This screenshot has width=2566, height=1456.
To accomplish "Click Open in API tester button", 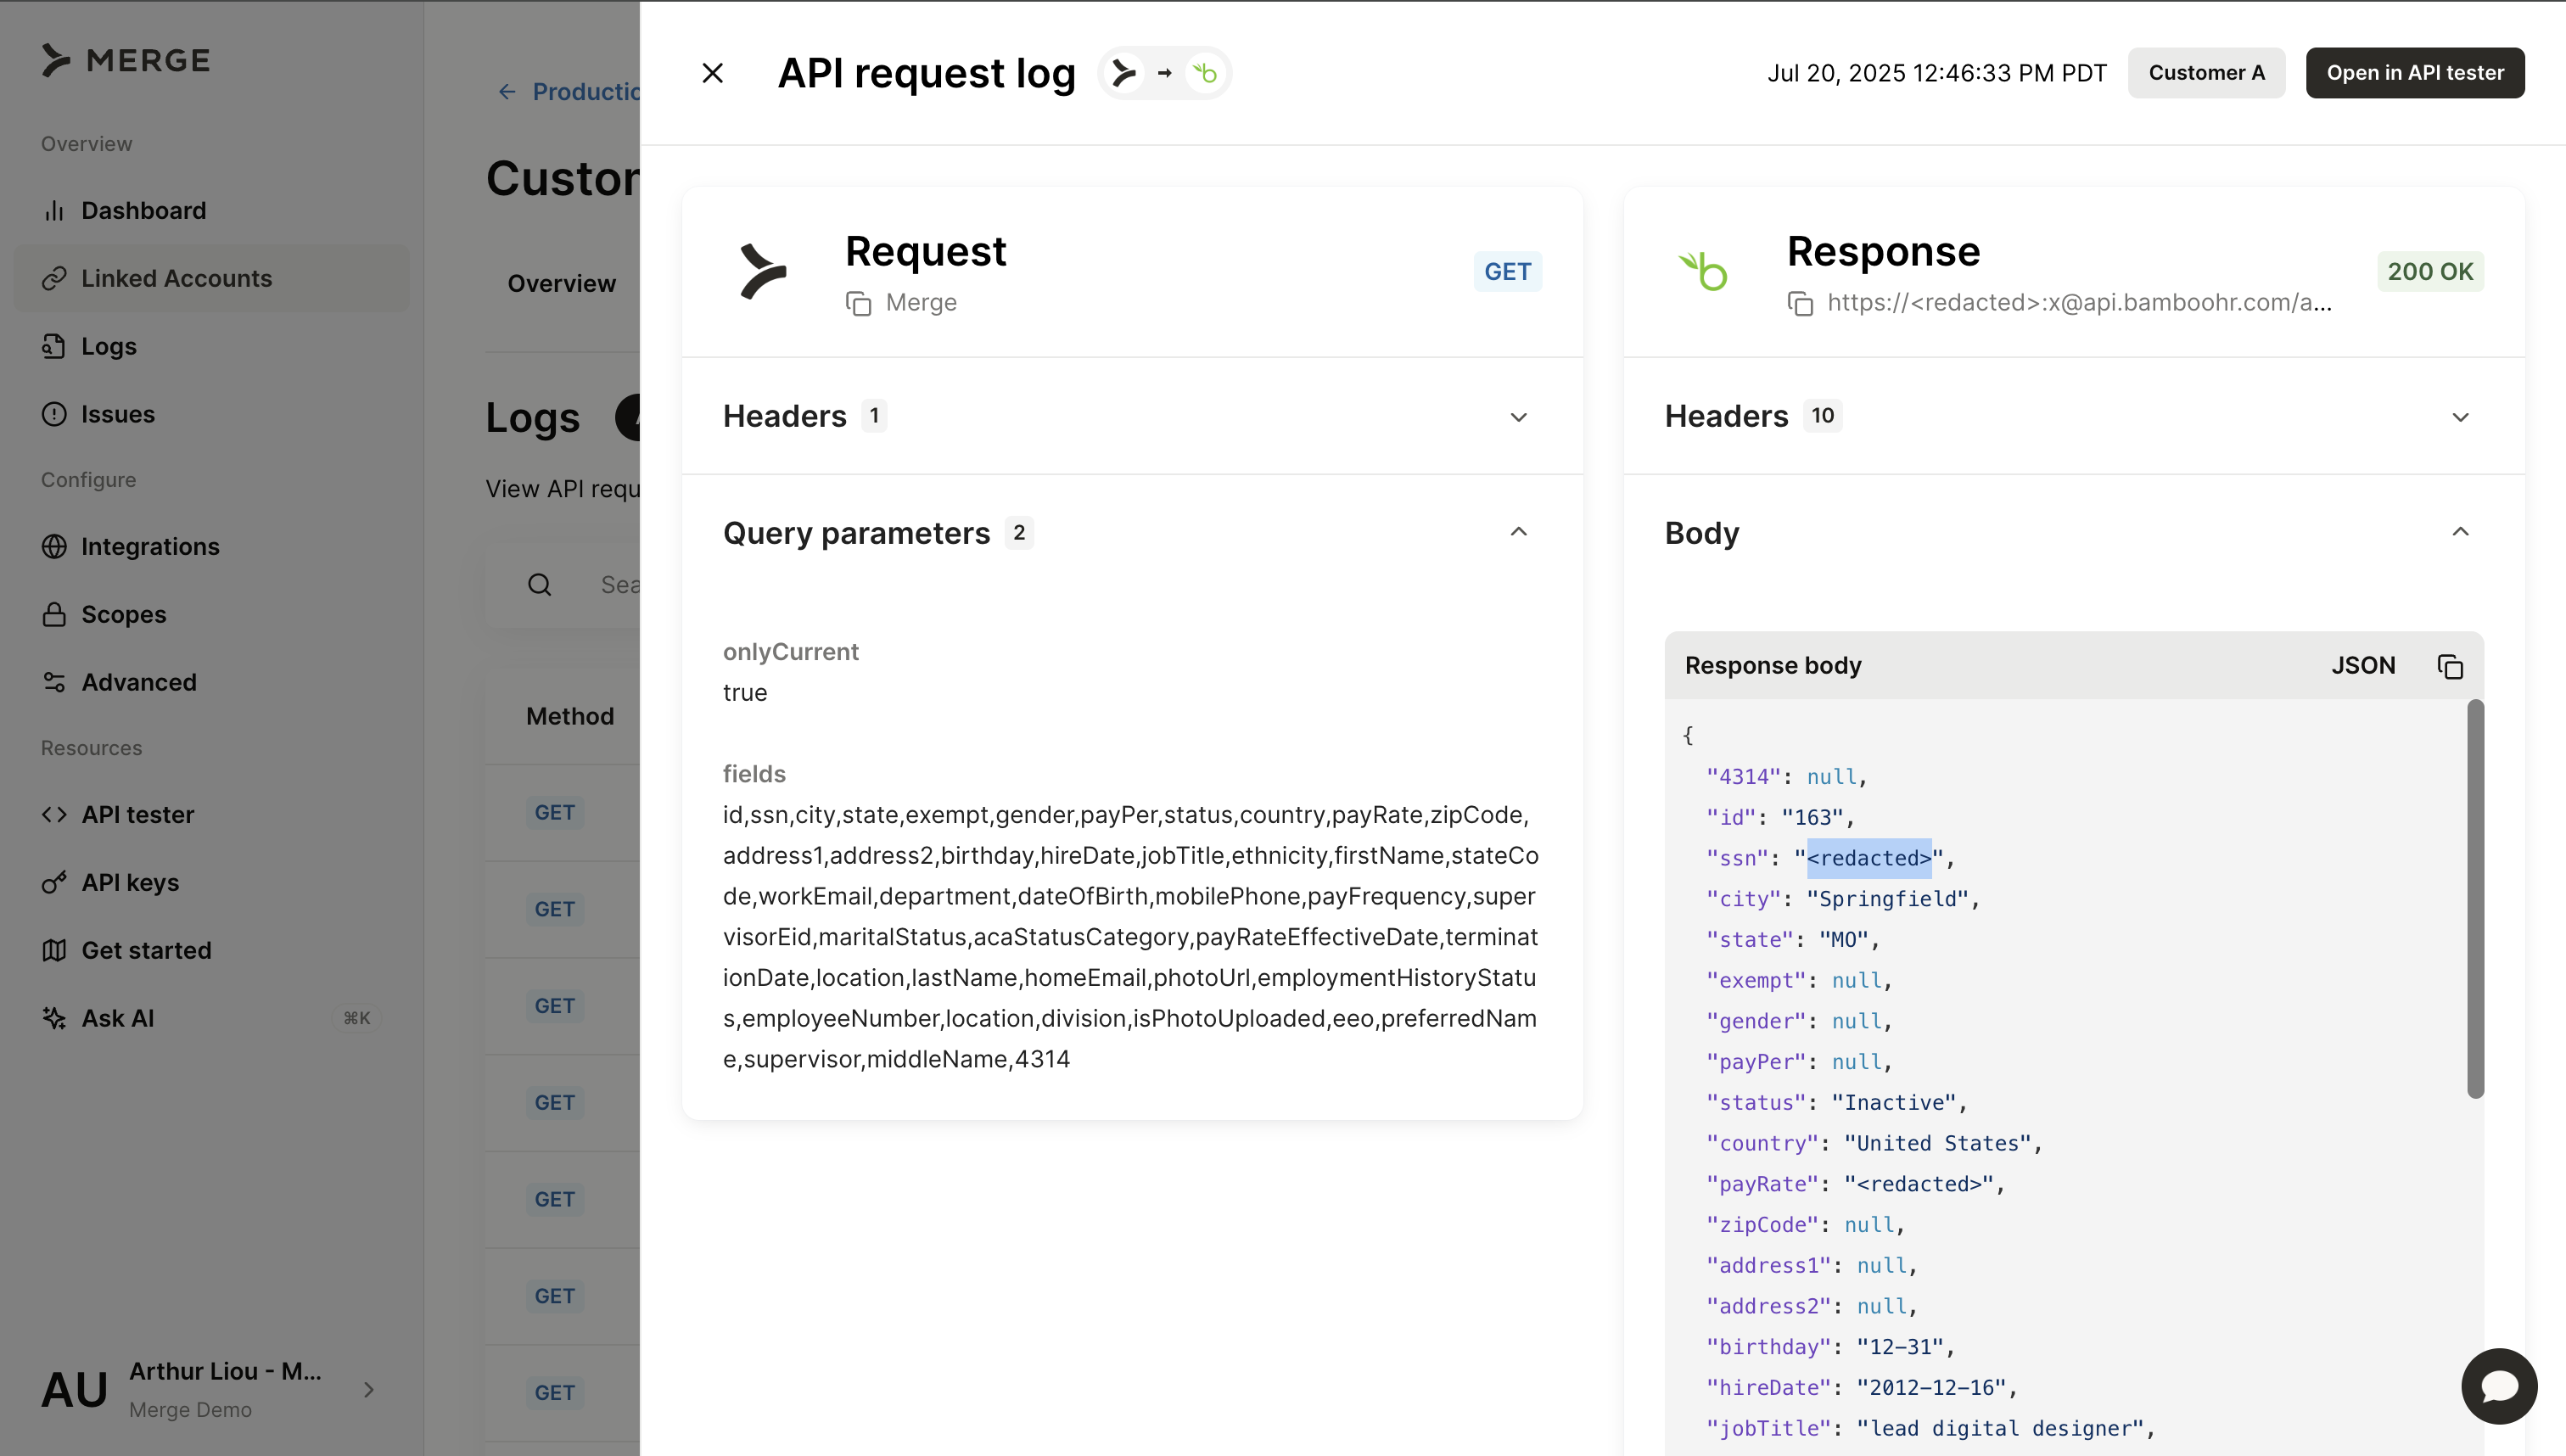I will coord(2414,73).
